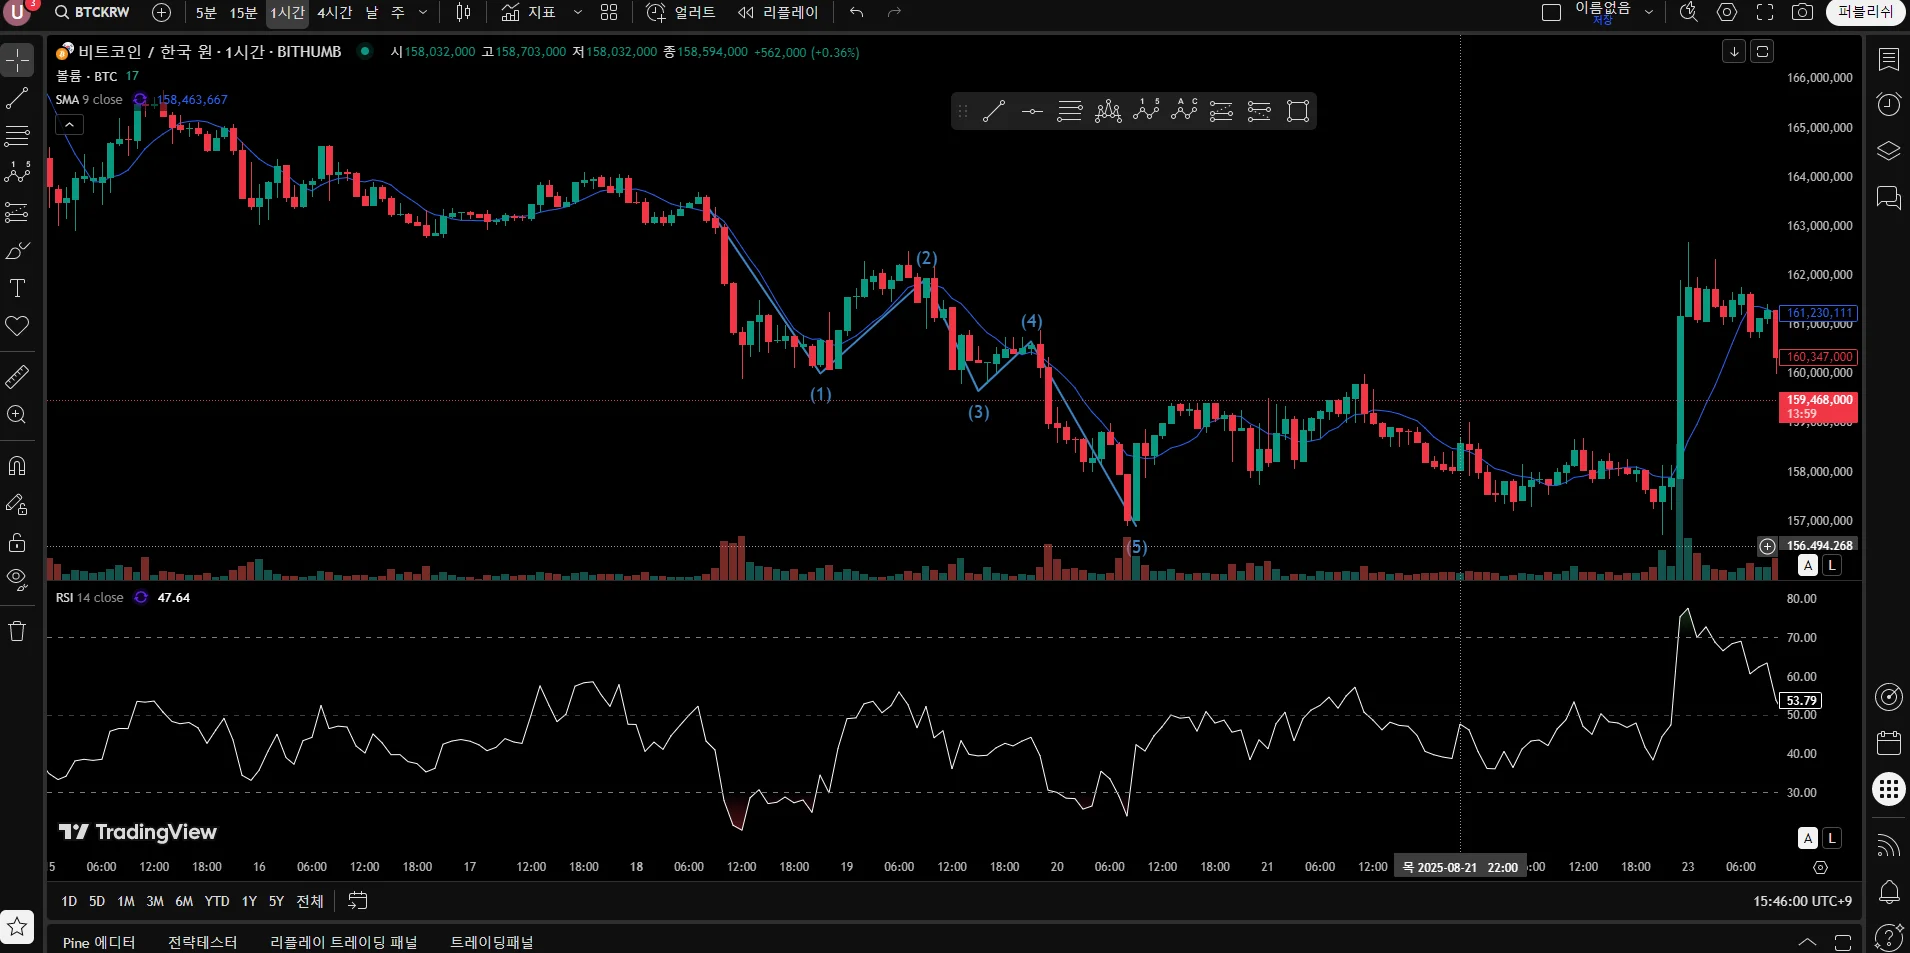Undo the last chart action
The image size is (1910, 953).
click(857, 13)
